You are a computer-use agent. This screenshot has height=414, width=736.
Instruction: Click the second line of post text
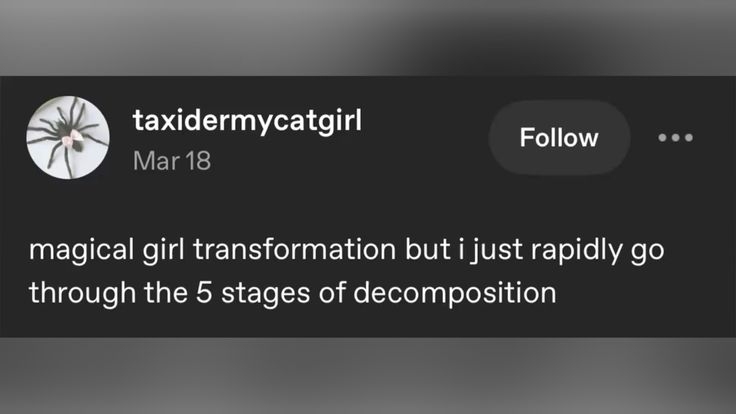pos(291,293)
